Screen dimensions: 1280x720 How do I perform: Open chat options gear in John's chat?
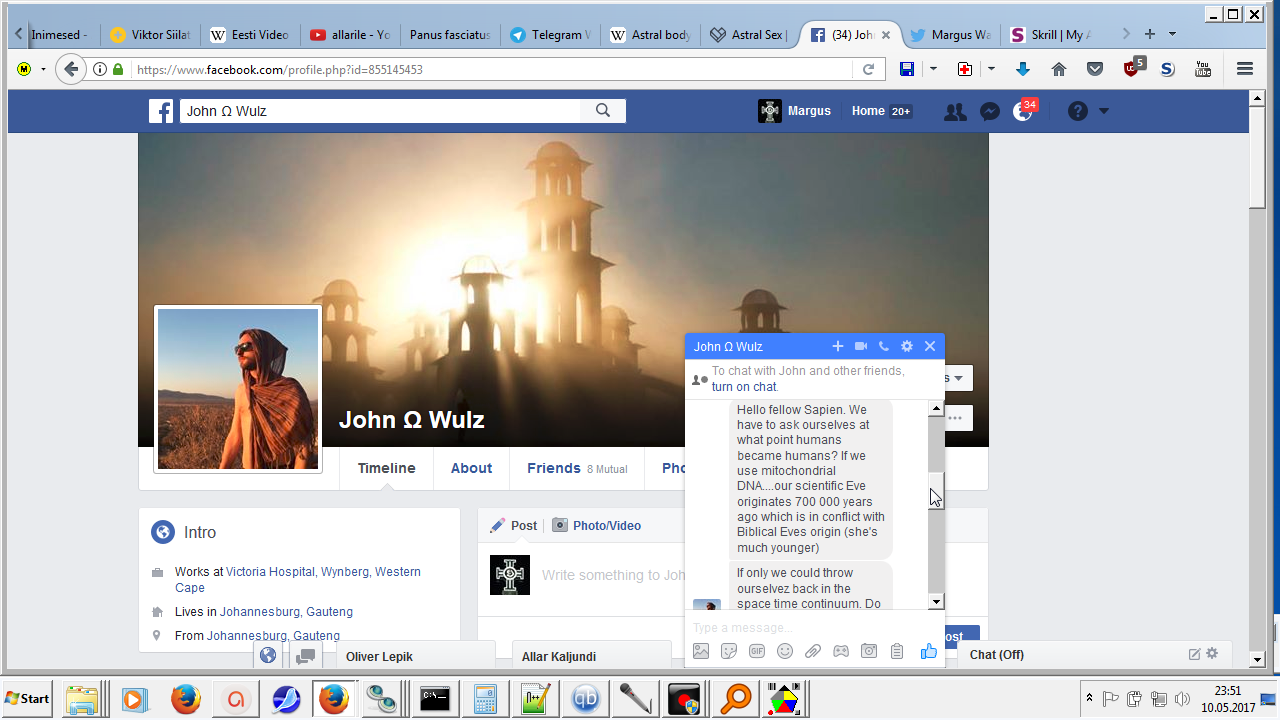pos(907,346)
